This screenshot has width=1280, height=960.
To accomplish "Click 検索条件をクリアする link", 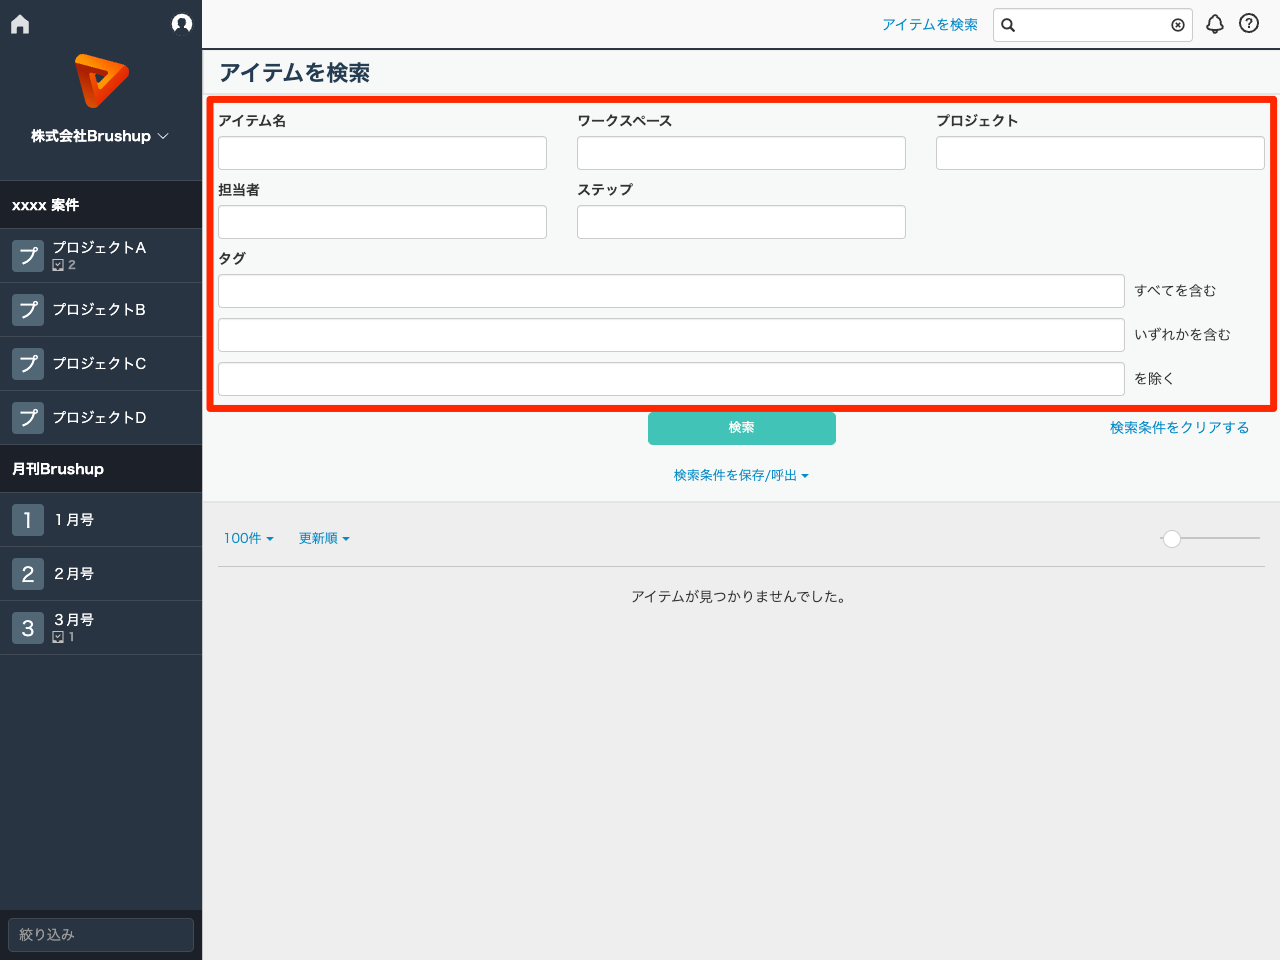I will 1179,428.
